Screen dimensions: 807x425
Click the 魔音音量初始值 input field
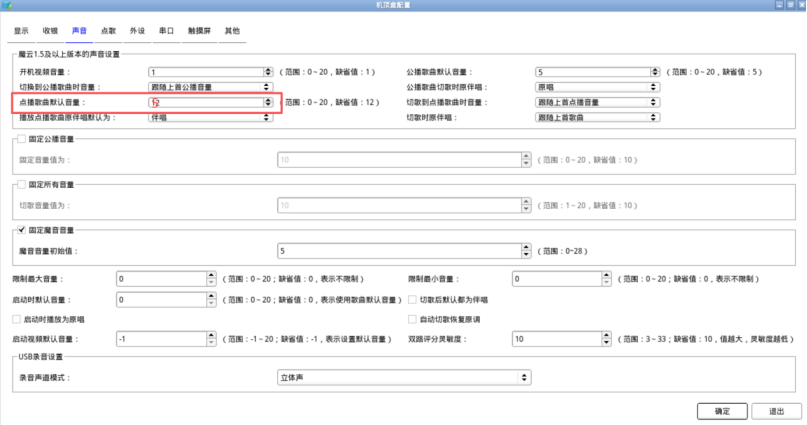(399, 251)
